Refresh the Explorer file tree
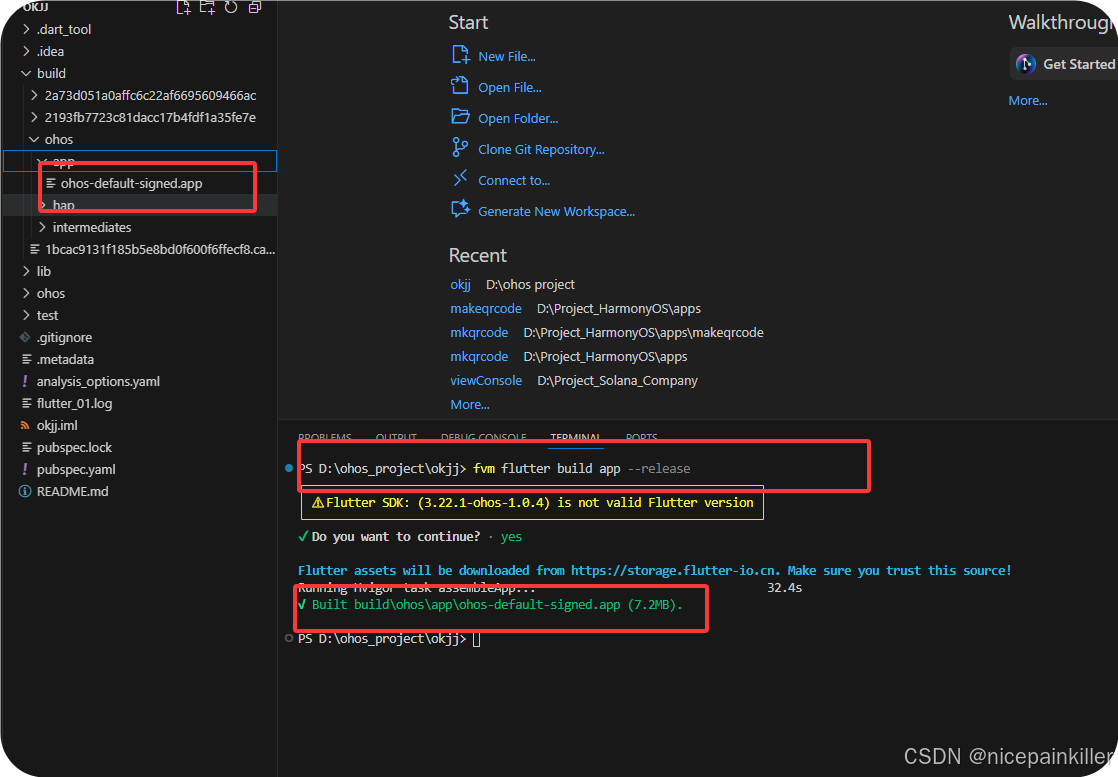Viewport: 1118px width, 777px height. tap(231, 7)
